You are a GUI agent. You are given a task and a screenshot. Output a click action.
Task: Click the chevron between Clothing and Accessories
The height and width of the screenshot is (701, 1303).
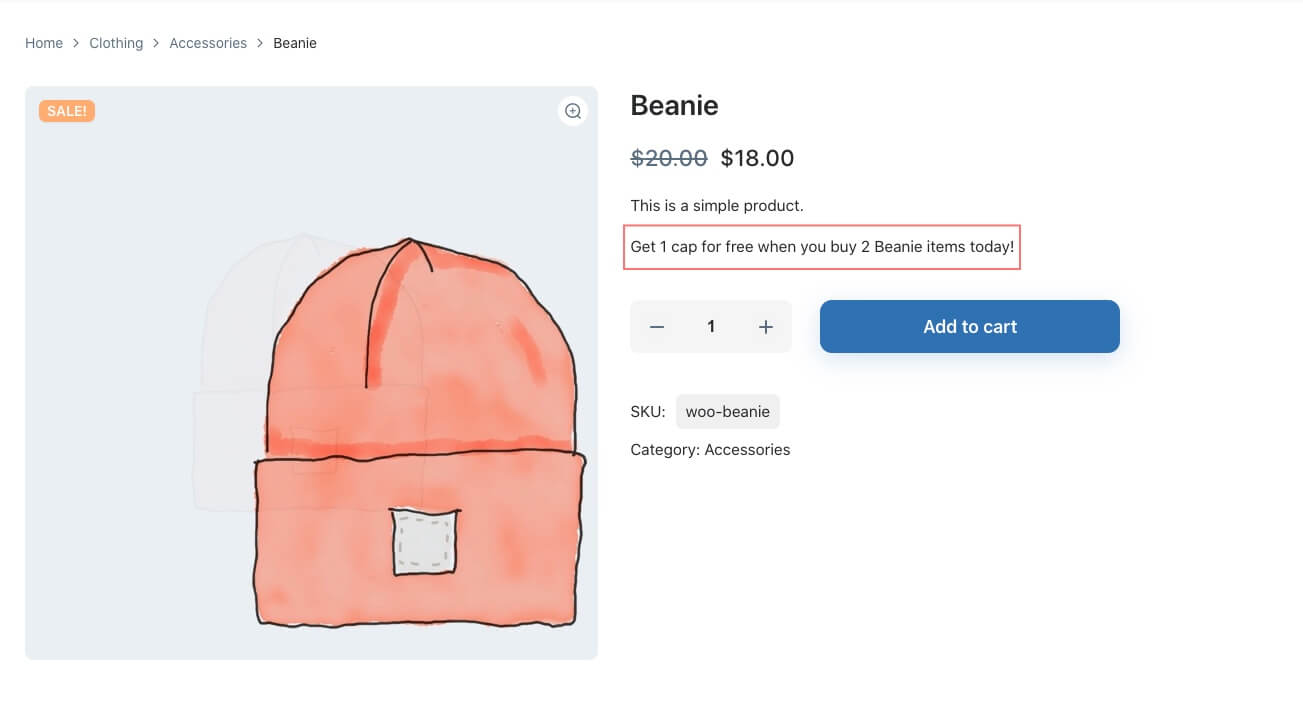[x=156, y=43]
